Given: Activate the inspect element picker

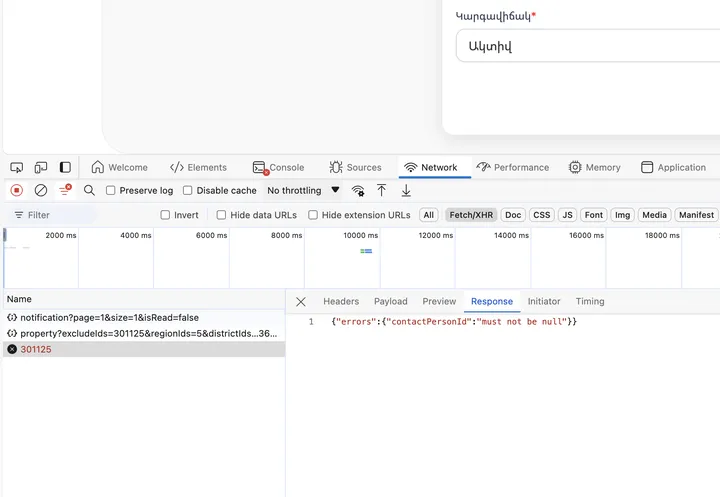Looking at the screenshot, I should click(x=17, y=167).
